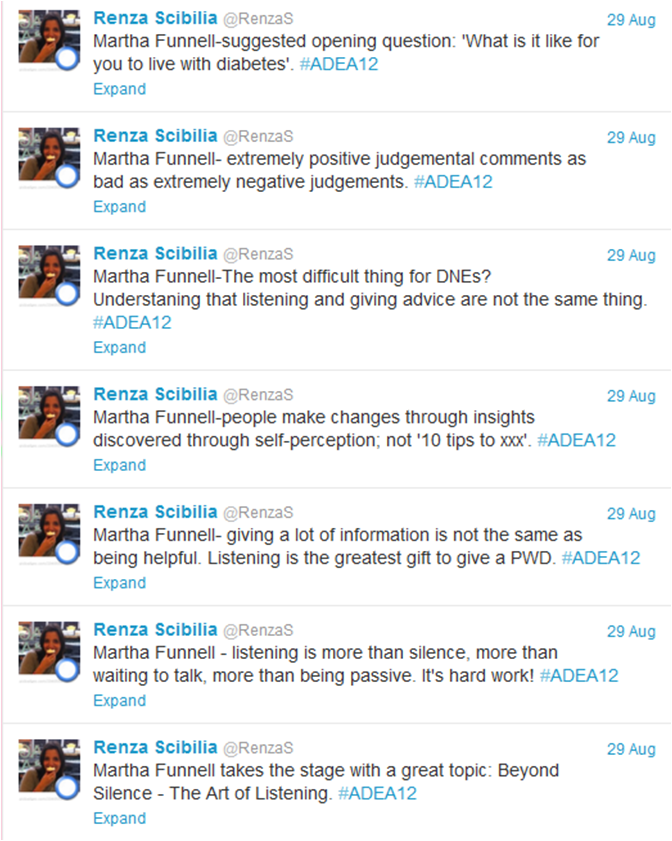The height and width of the screenshot is (841, 672).
Task: Expand the 'opening question' diabetes tweet
Action: (119, 89)
